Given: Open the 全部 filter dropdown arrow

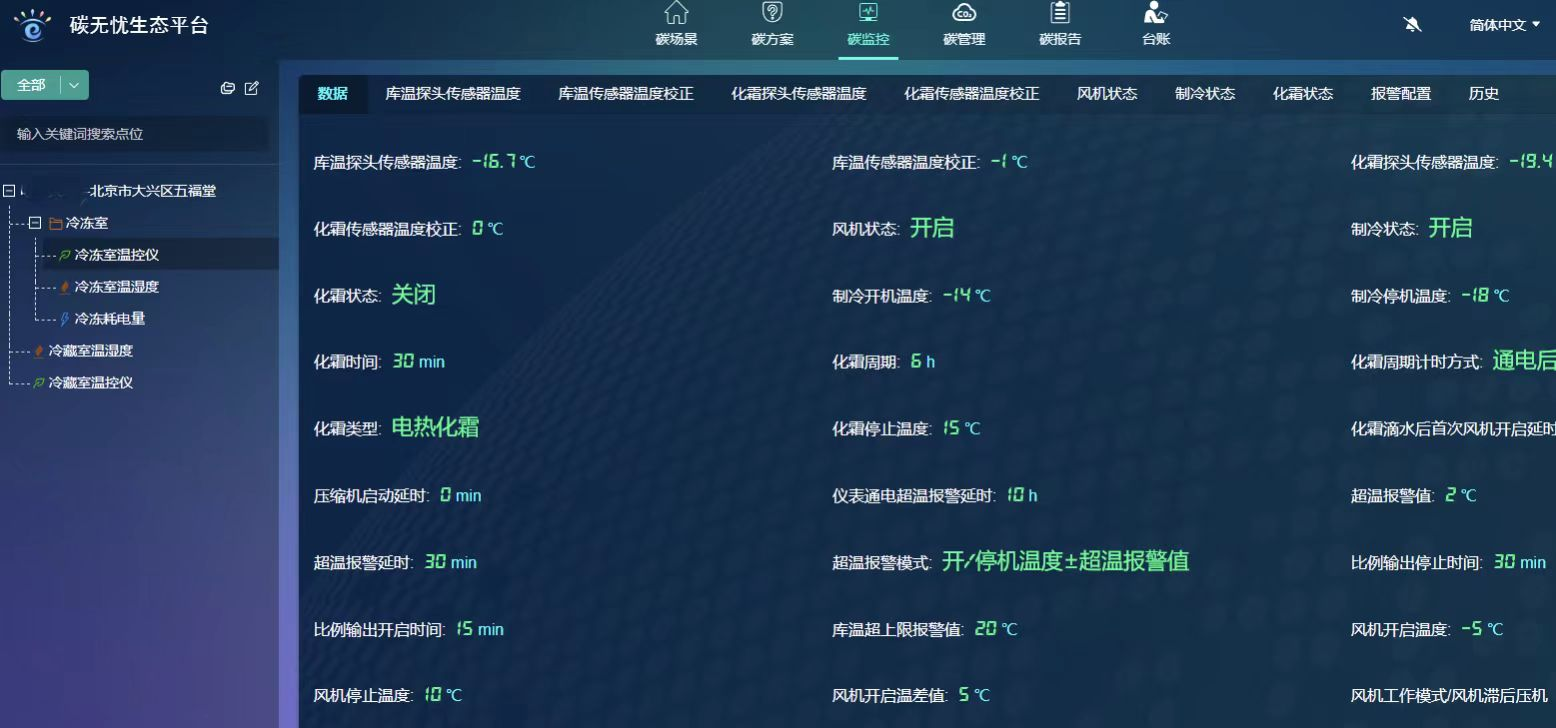Looking at the screenshot, I should click(x=75, y=86).
